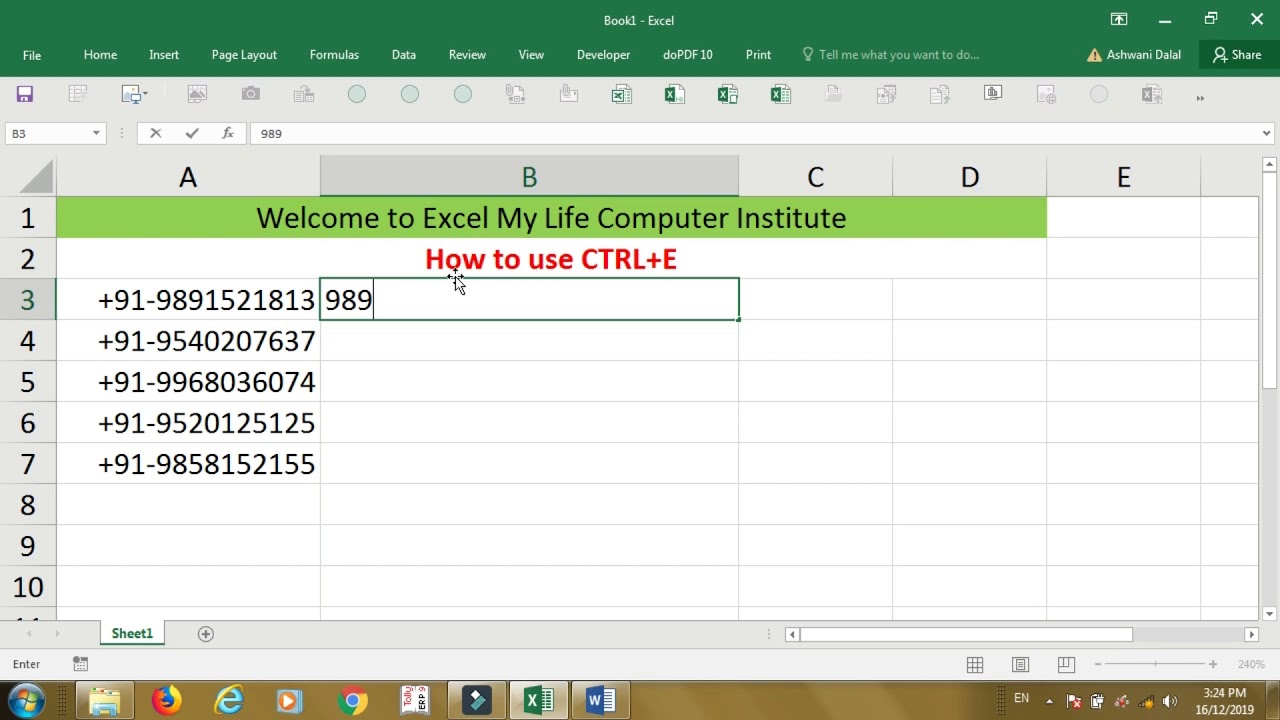
Task: Open Google Chrome from the taskbar
Action: (352, 700)
